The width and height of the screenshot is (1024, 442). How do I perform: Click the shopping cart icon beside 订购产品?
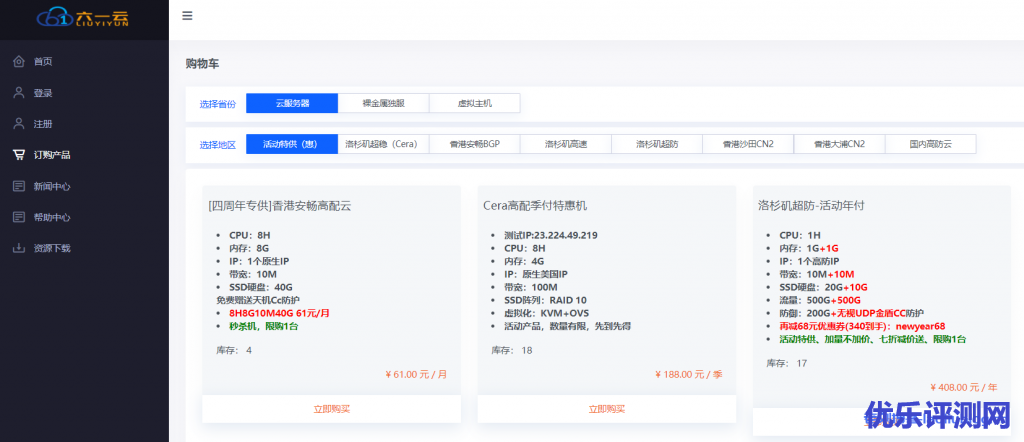pyautogui.click(x=19, y=155)
